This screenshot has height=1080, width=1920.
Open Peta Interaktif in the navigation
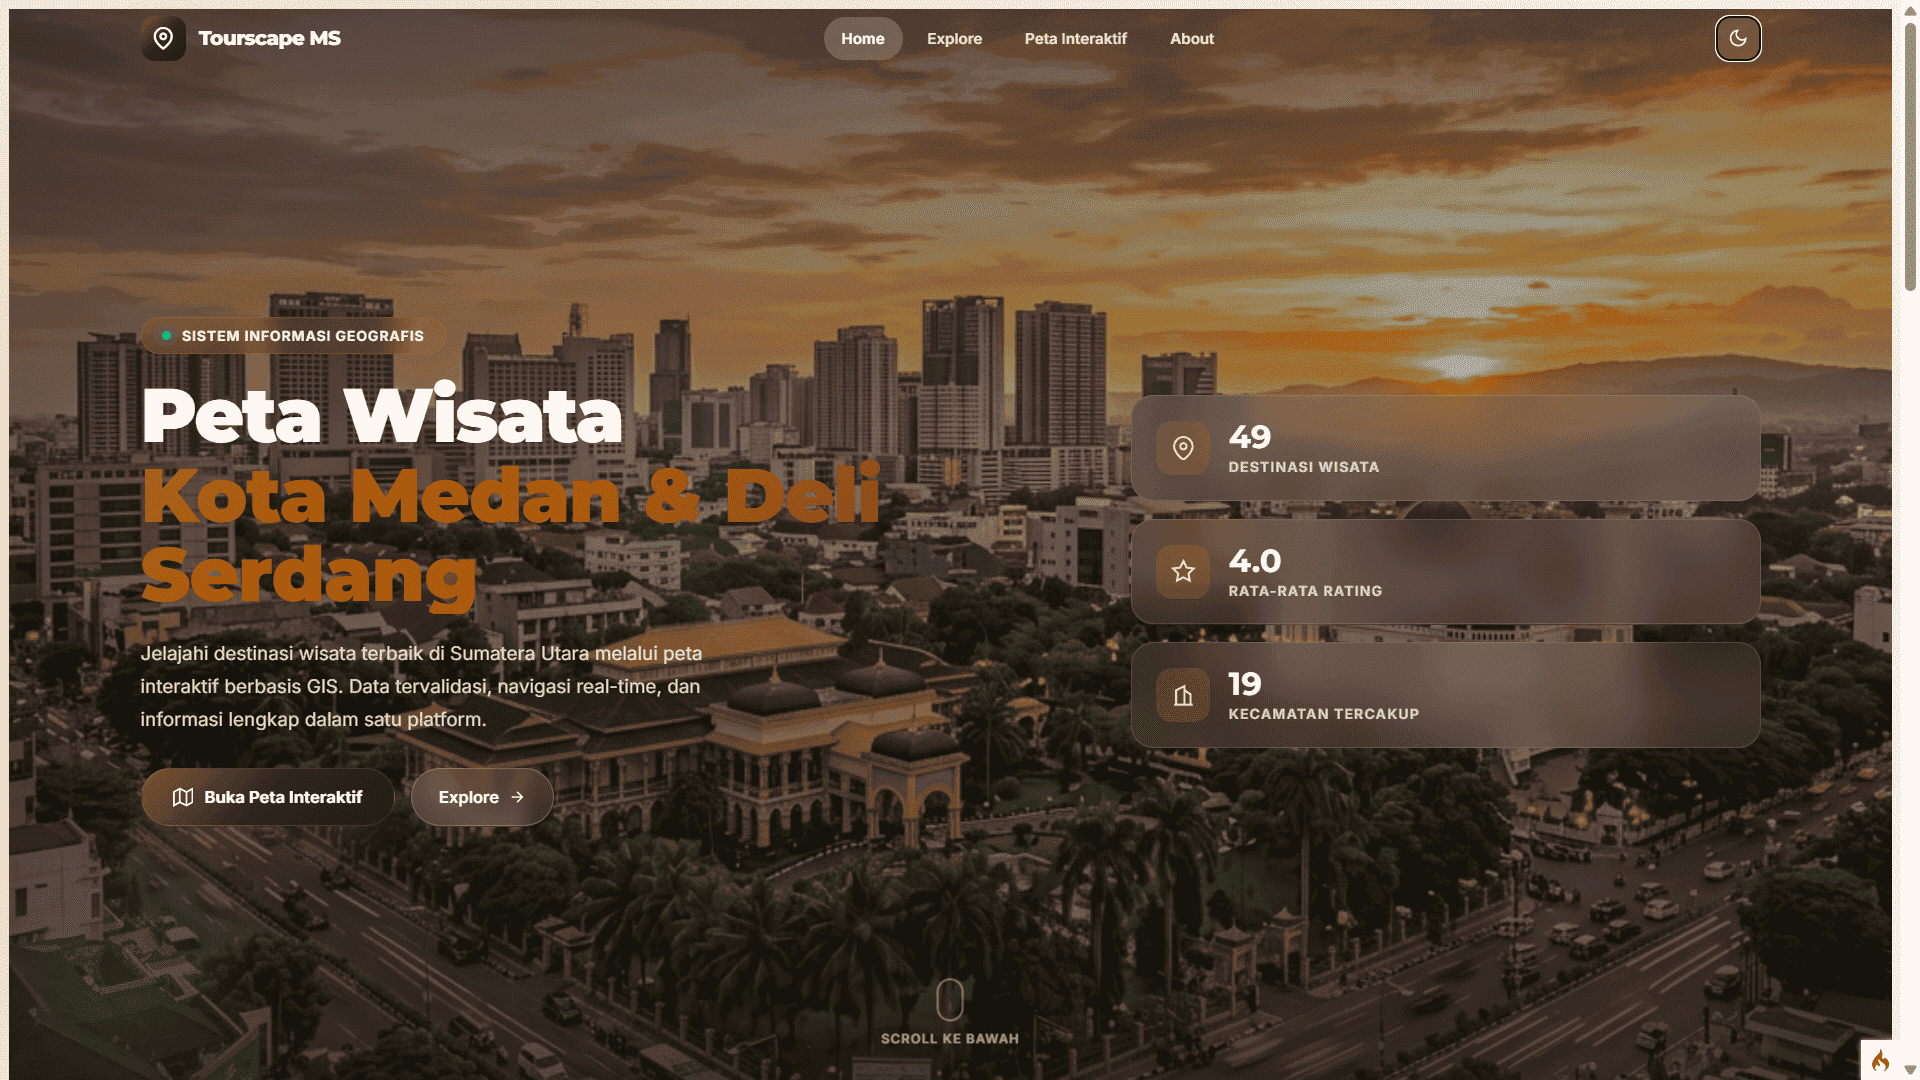pyautogui.click(x=1075, y=38)
